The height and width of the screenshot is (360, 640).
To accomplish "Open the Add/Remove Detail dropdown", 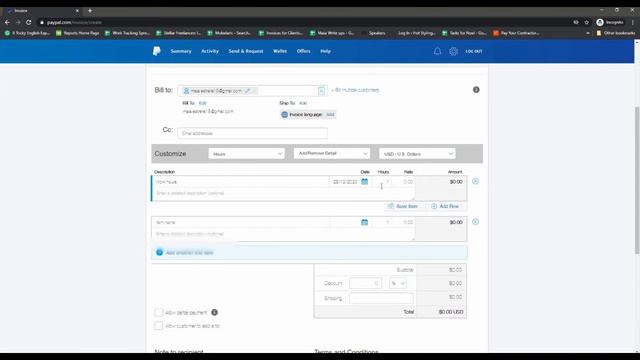I will point(332,153).
